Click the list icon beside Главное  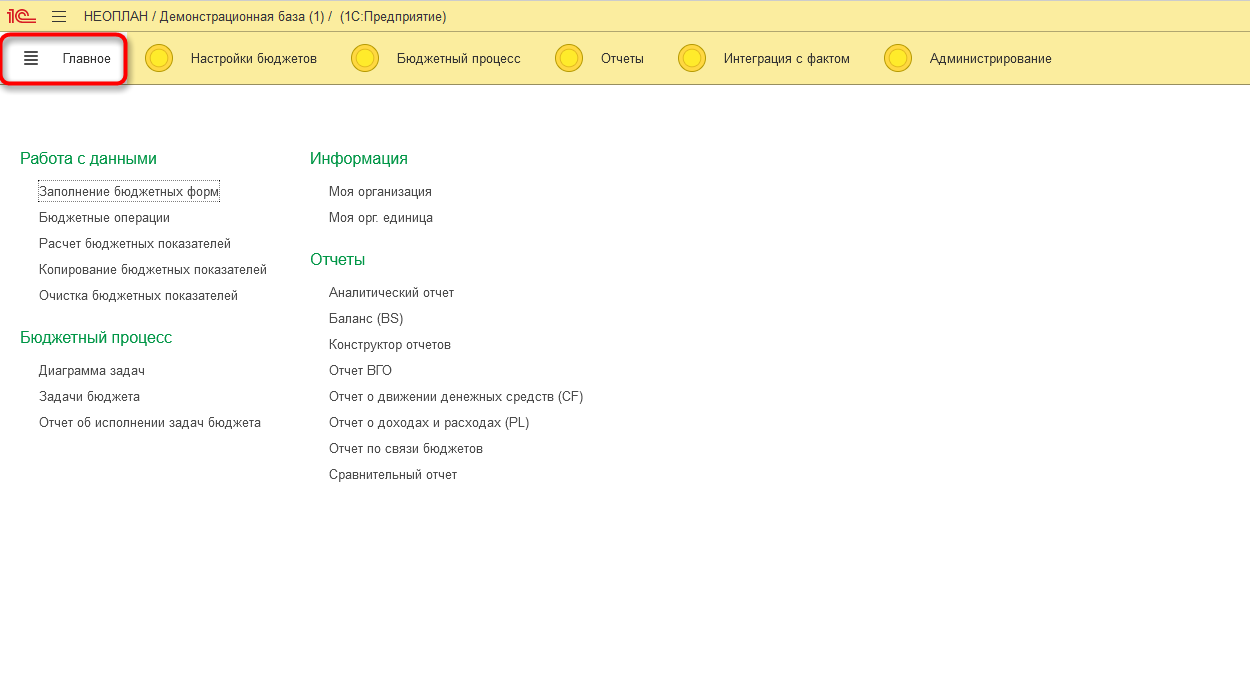click(x=31, y=58)
